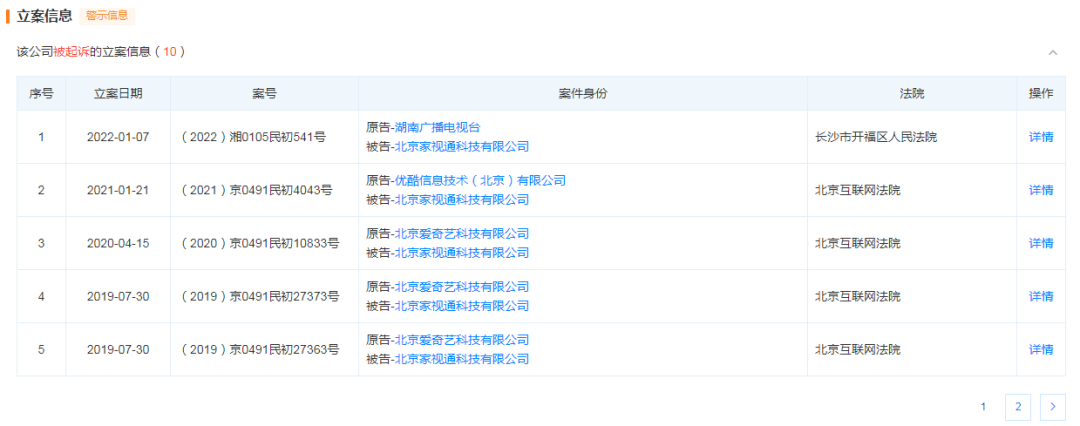Open plaintiff 北京爱奇艺科技有限公司 in row 3
This screenshot has height=426, width=1080.
click(x=461, y=234)
